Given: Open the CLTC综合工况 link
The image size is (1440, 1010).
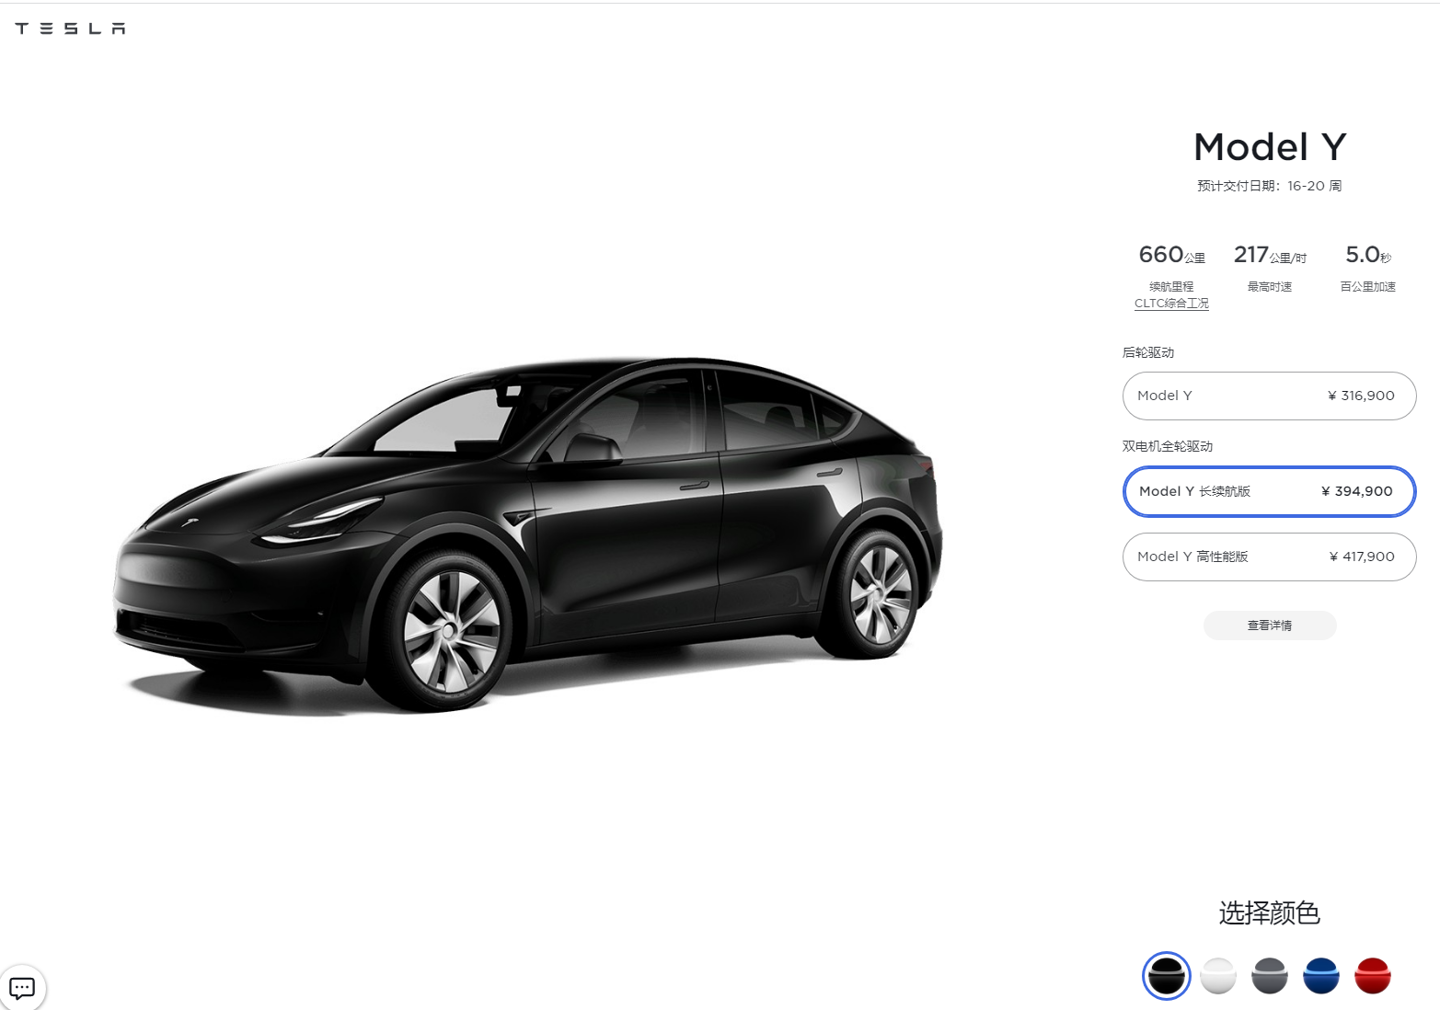Looking at the screenshot, I should coord(1171,303).
